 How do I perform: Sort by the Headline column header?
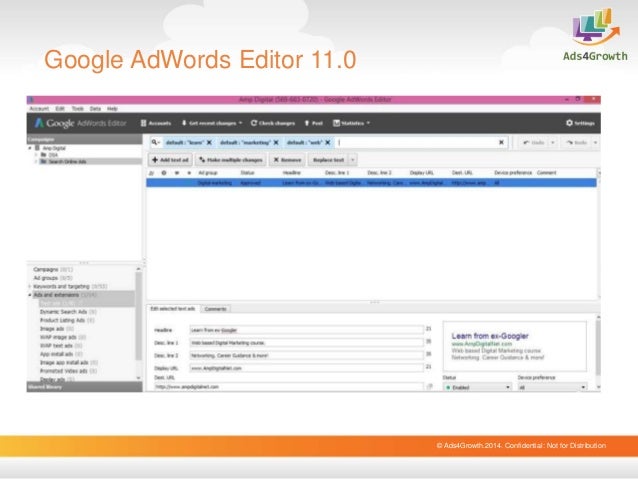pos(291,173)
